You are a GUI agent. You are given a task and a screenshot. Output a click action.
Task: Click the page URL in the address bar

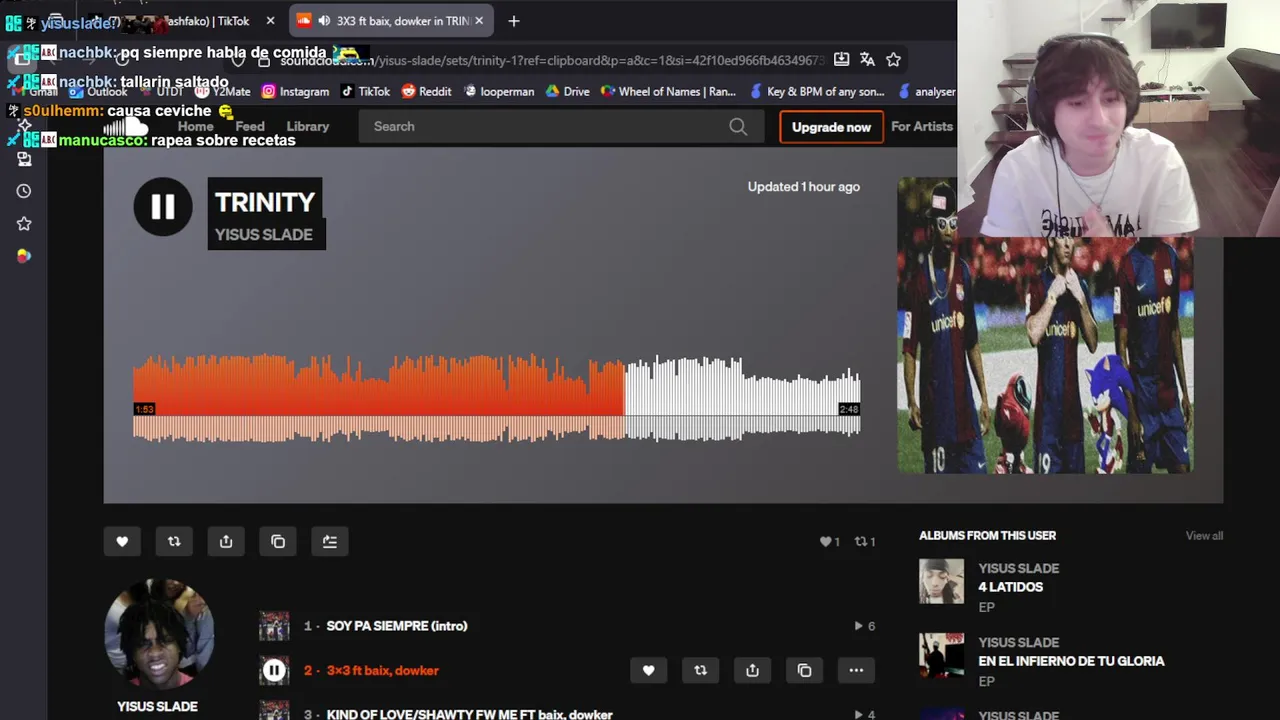[x=552, y=60]
